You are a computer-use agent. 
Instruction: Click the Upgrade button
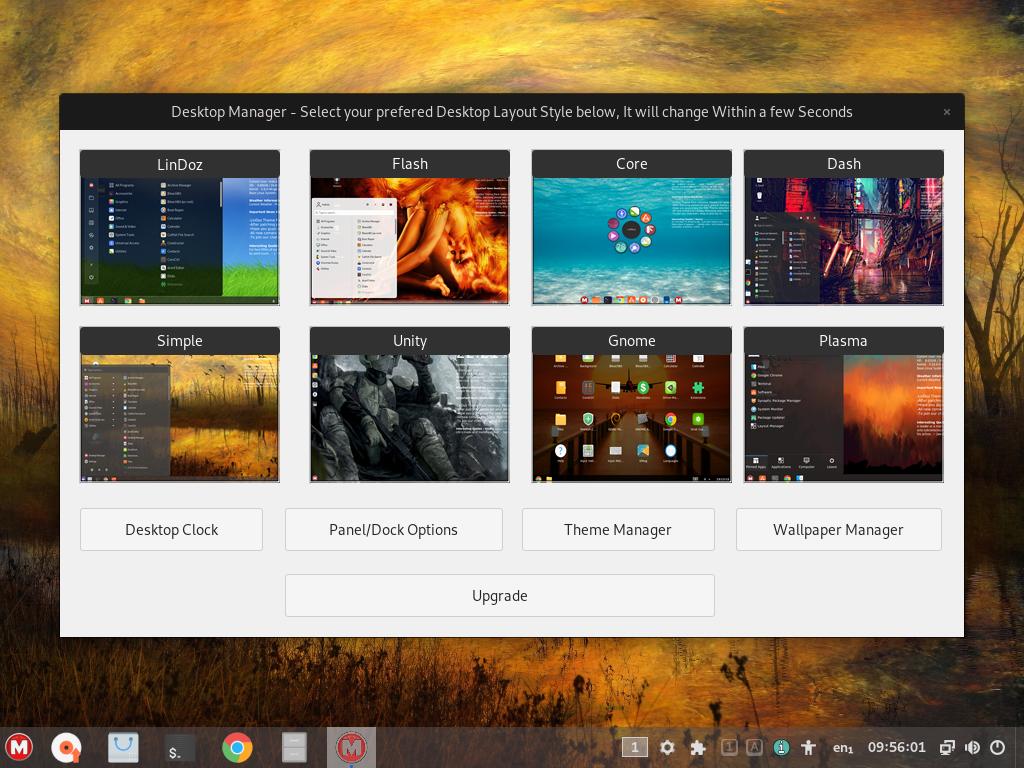click(x=500, y=596)
